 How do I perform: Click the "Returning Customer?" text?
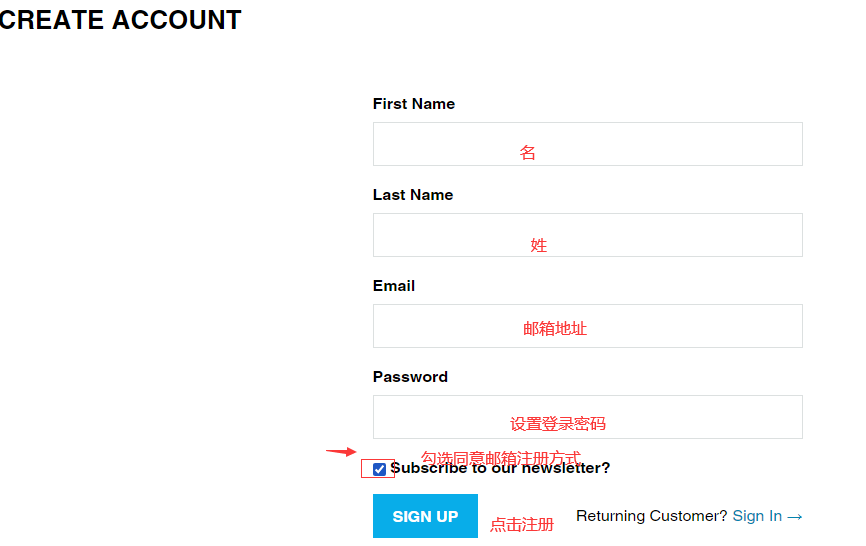[x=651, y=516]
